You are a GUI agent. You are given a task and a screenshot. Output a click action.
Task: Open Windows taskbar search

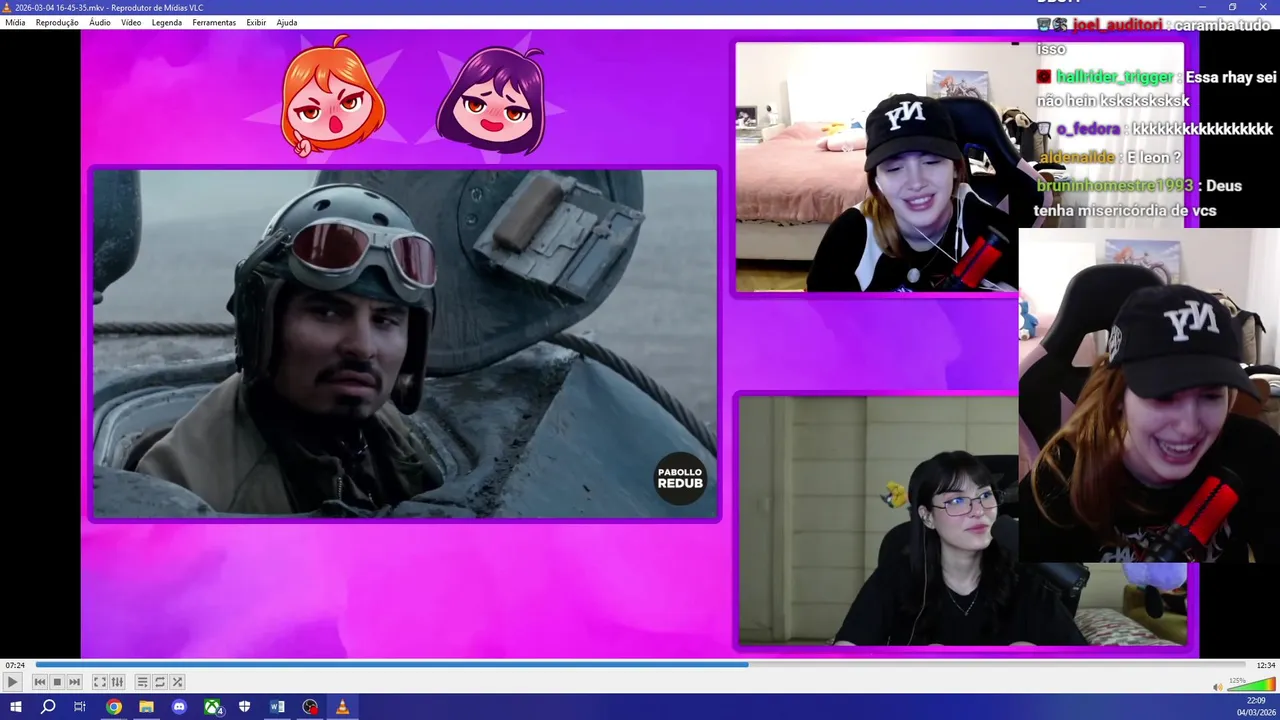48,707
